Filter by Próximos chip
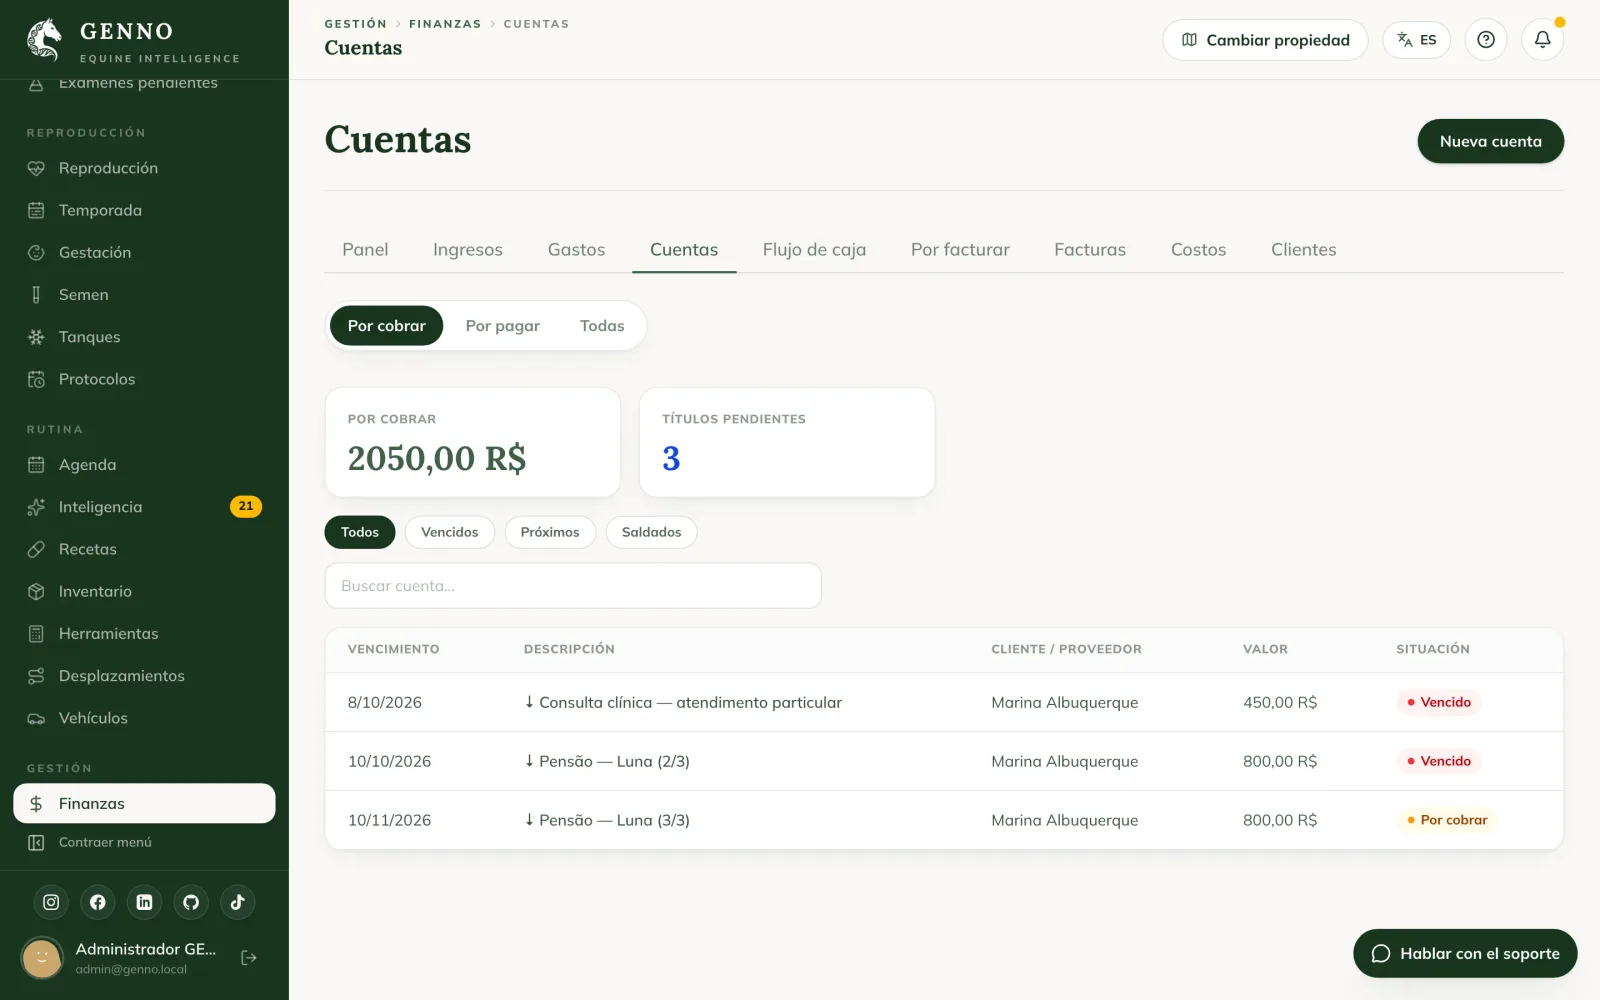 [x=550, y=532]
